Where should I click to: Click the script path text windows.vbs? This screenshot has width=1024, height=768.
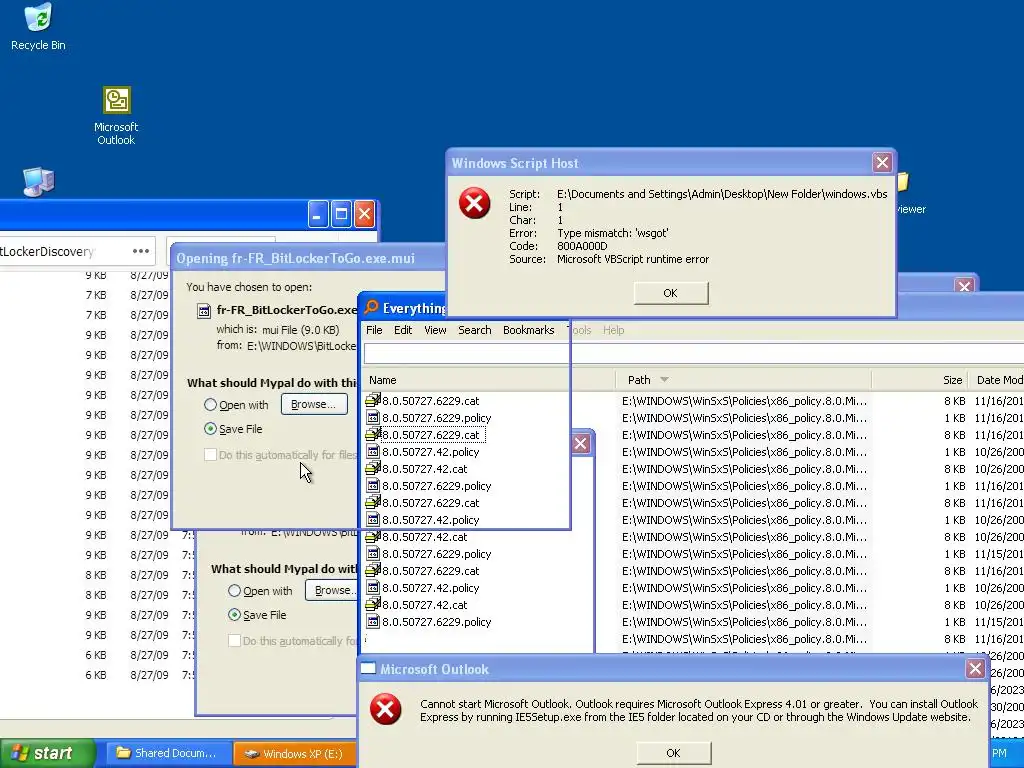(722, 194)
